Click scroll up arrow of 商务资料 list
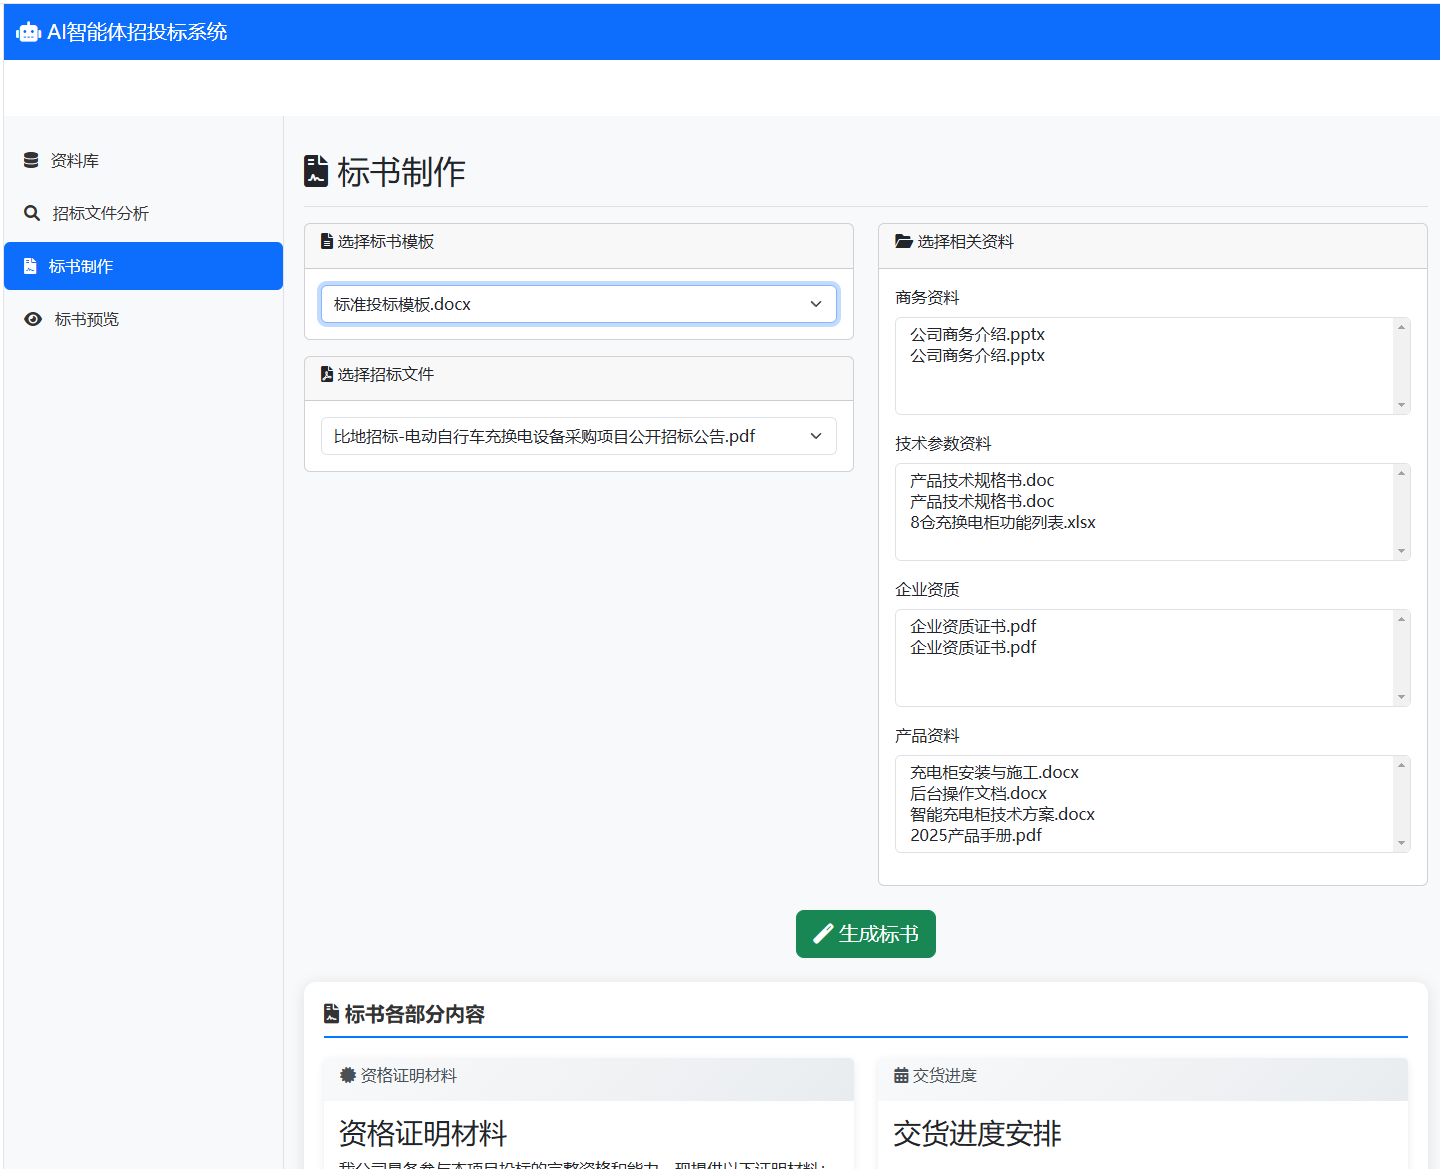 pyautogui.click(x=1401, y=327)
